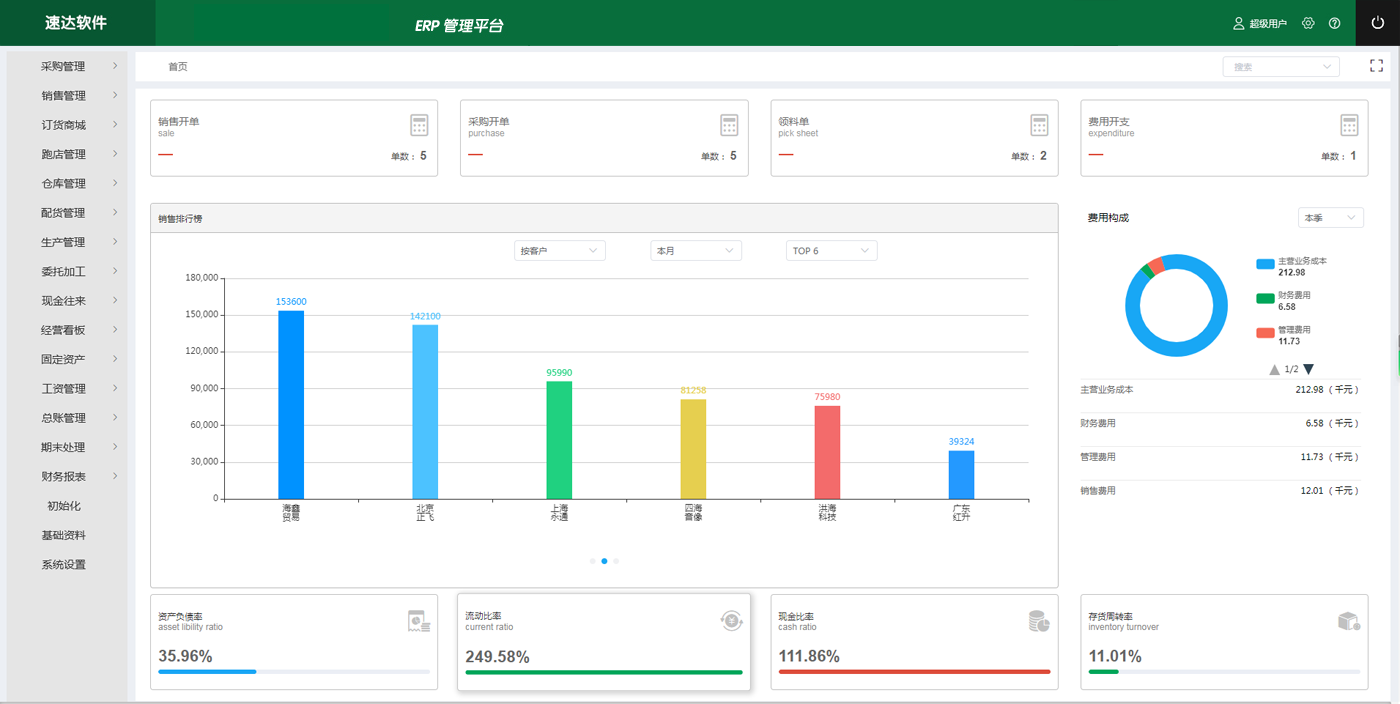1400x704 pixels.
Task: Expand 销售管理 sidebar menu
Action: (x=67, y=96)
